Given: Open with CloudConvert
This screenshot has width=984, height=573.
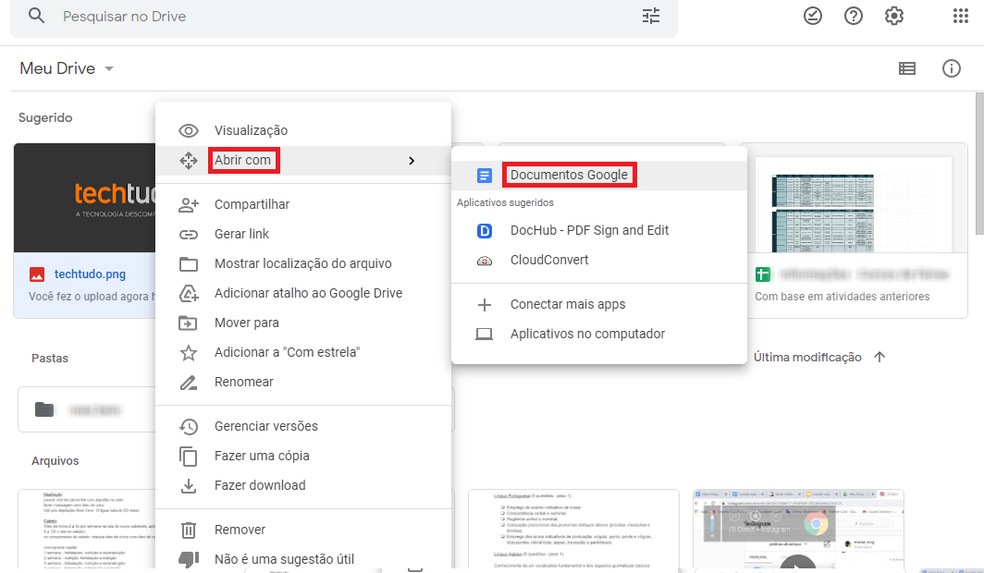Looking at the screenshot, I should pyautogui.click(x=599, y=260).
